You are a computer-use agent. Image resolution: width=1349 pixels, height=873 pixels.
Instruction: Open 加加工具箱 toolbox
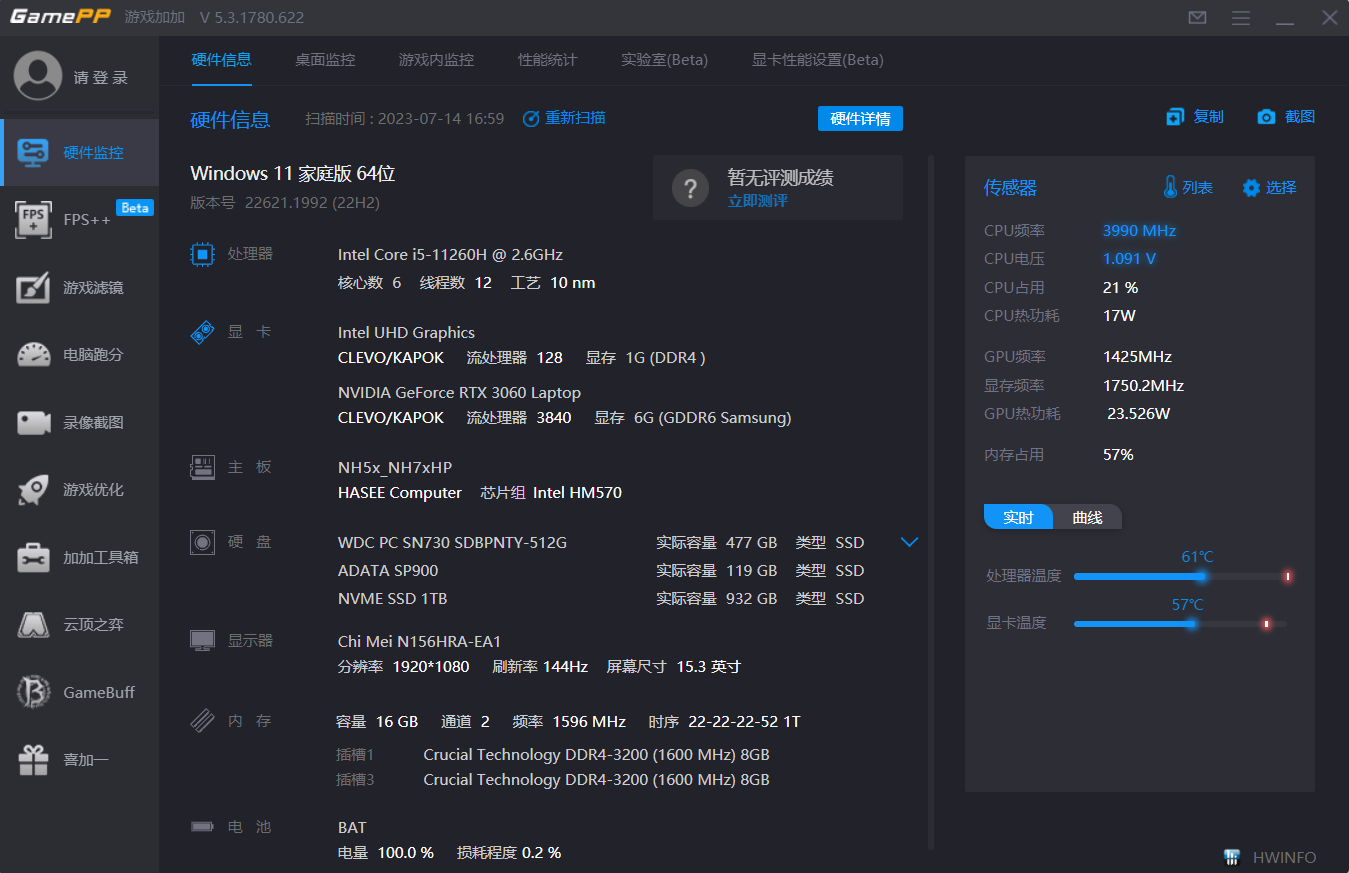click(x=79, y=557)
